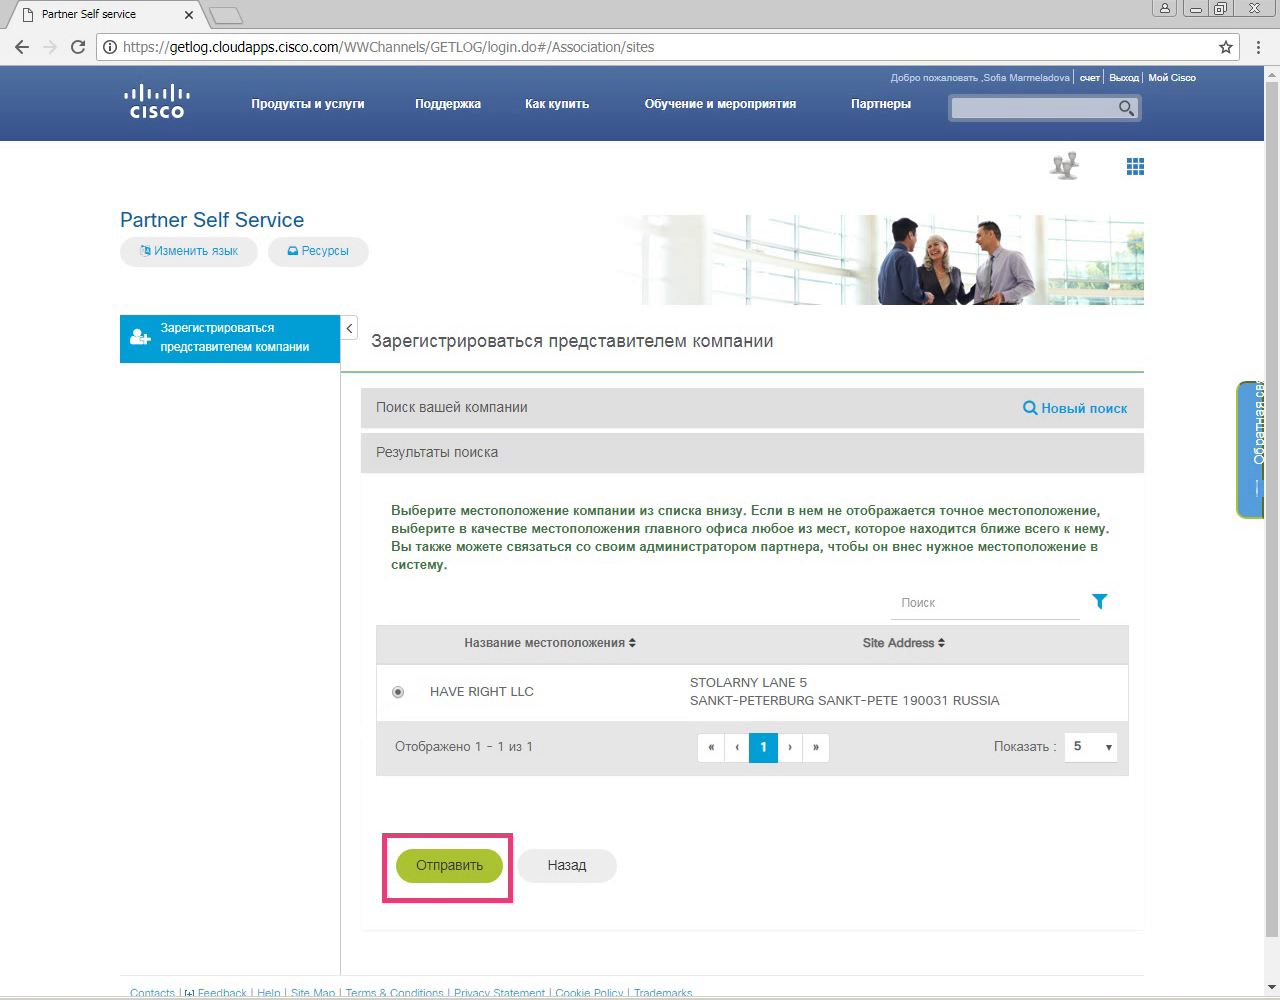
Task: Click the Terms & Conditions footer link
Action: 394,993
